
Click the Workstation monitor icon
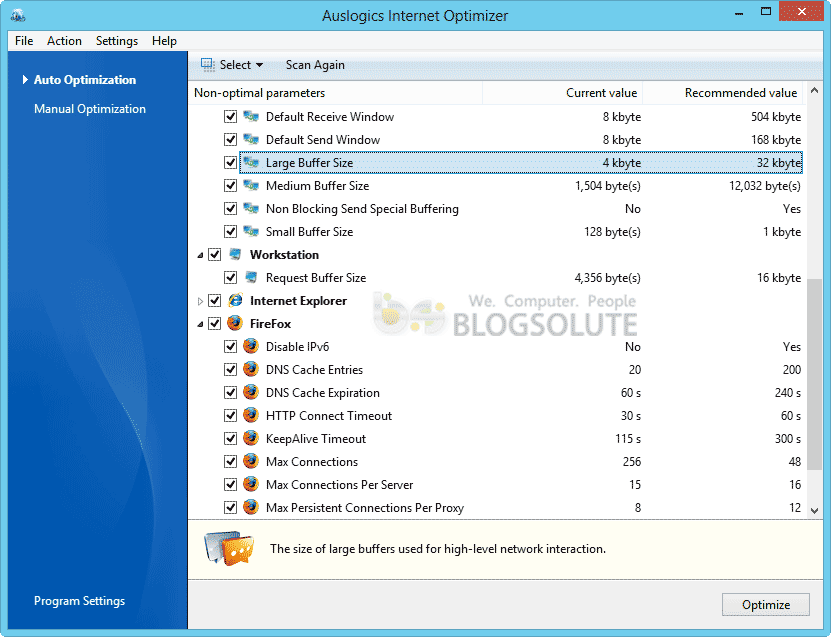tap(235, 254)
